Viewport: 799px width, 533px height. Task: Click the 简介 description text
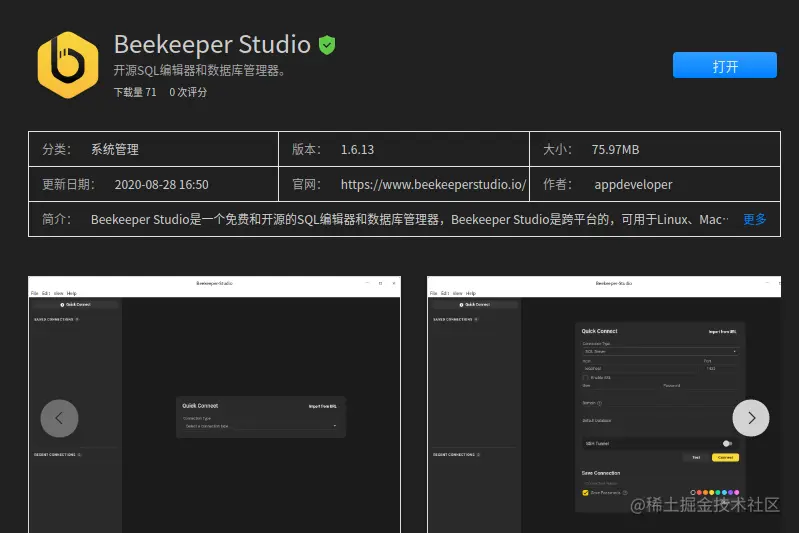coord(410,220)
